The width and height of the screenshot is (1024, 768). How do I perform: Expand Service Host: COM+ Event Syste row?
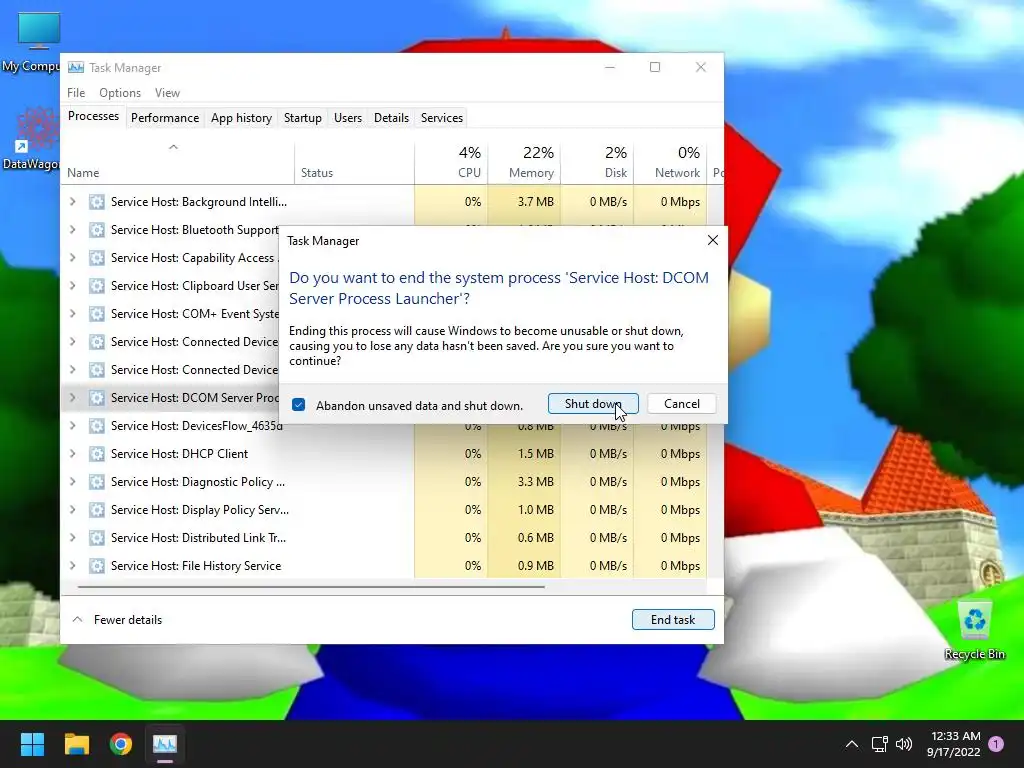tap(72, 314)
